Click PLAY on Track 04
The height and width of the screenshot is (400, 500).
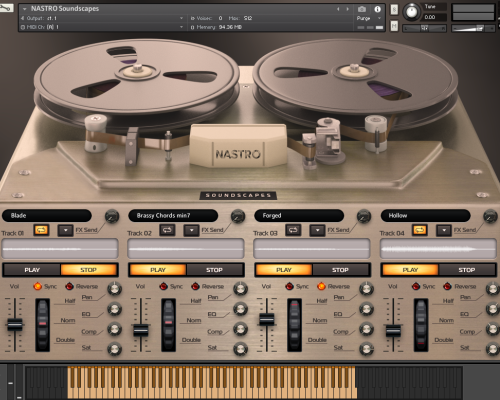pos(410,270)
